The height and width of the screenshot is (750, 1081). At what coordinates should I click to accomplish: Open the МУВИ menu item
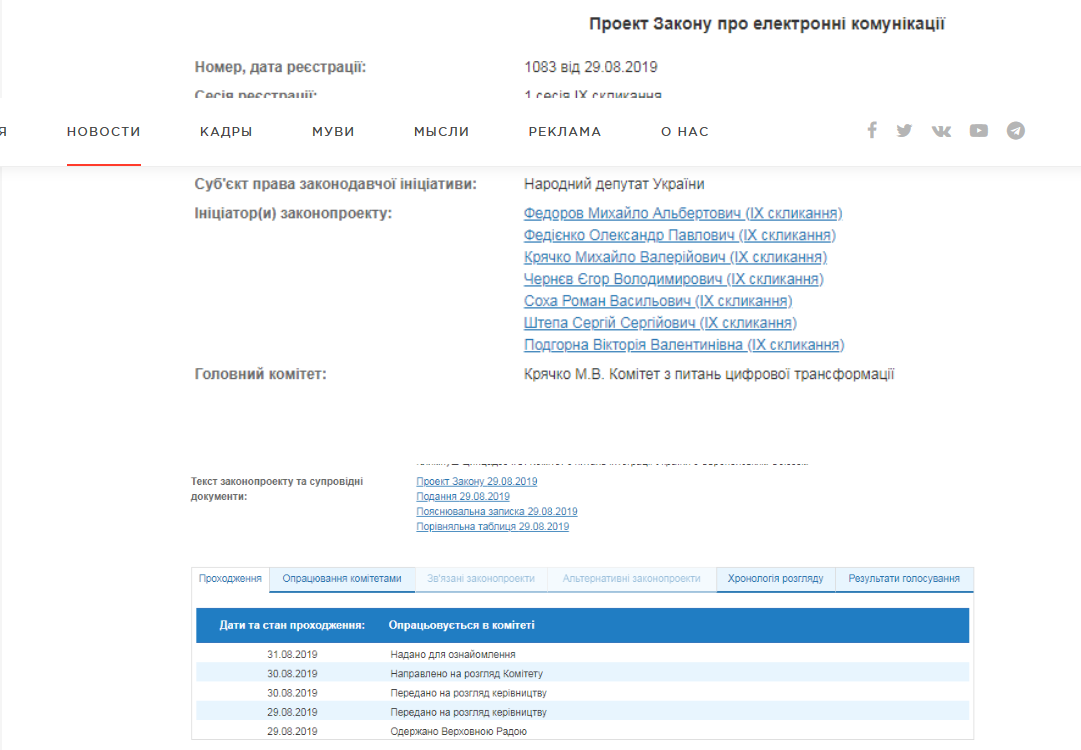(333, 132)
